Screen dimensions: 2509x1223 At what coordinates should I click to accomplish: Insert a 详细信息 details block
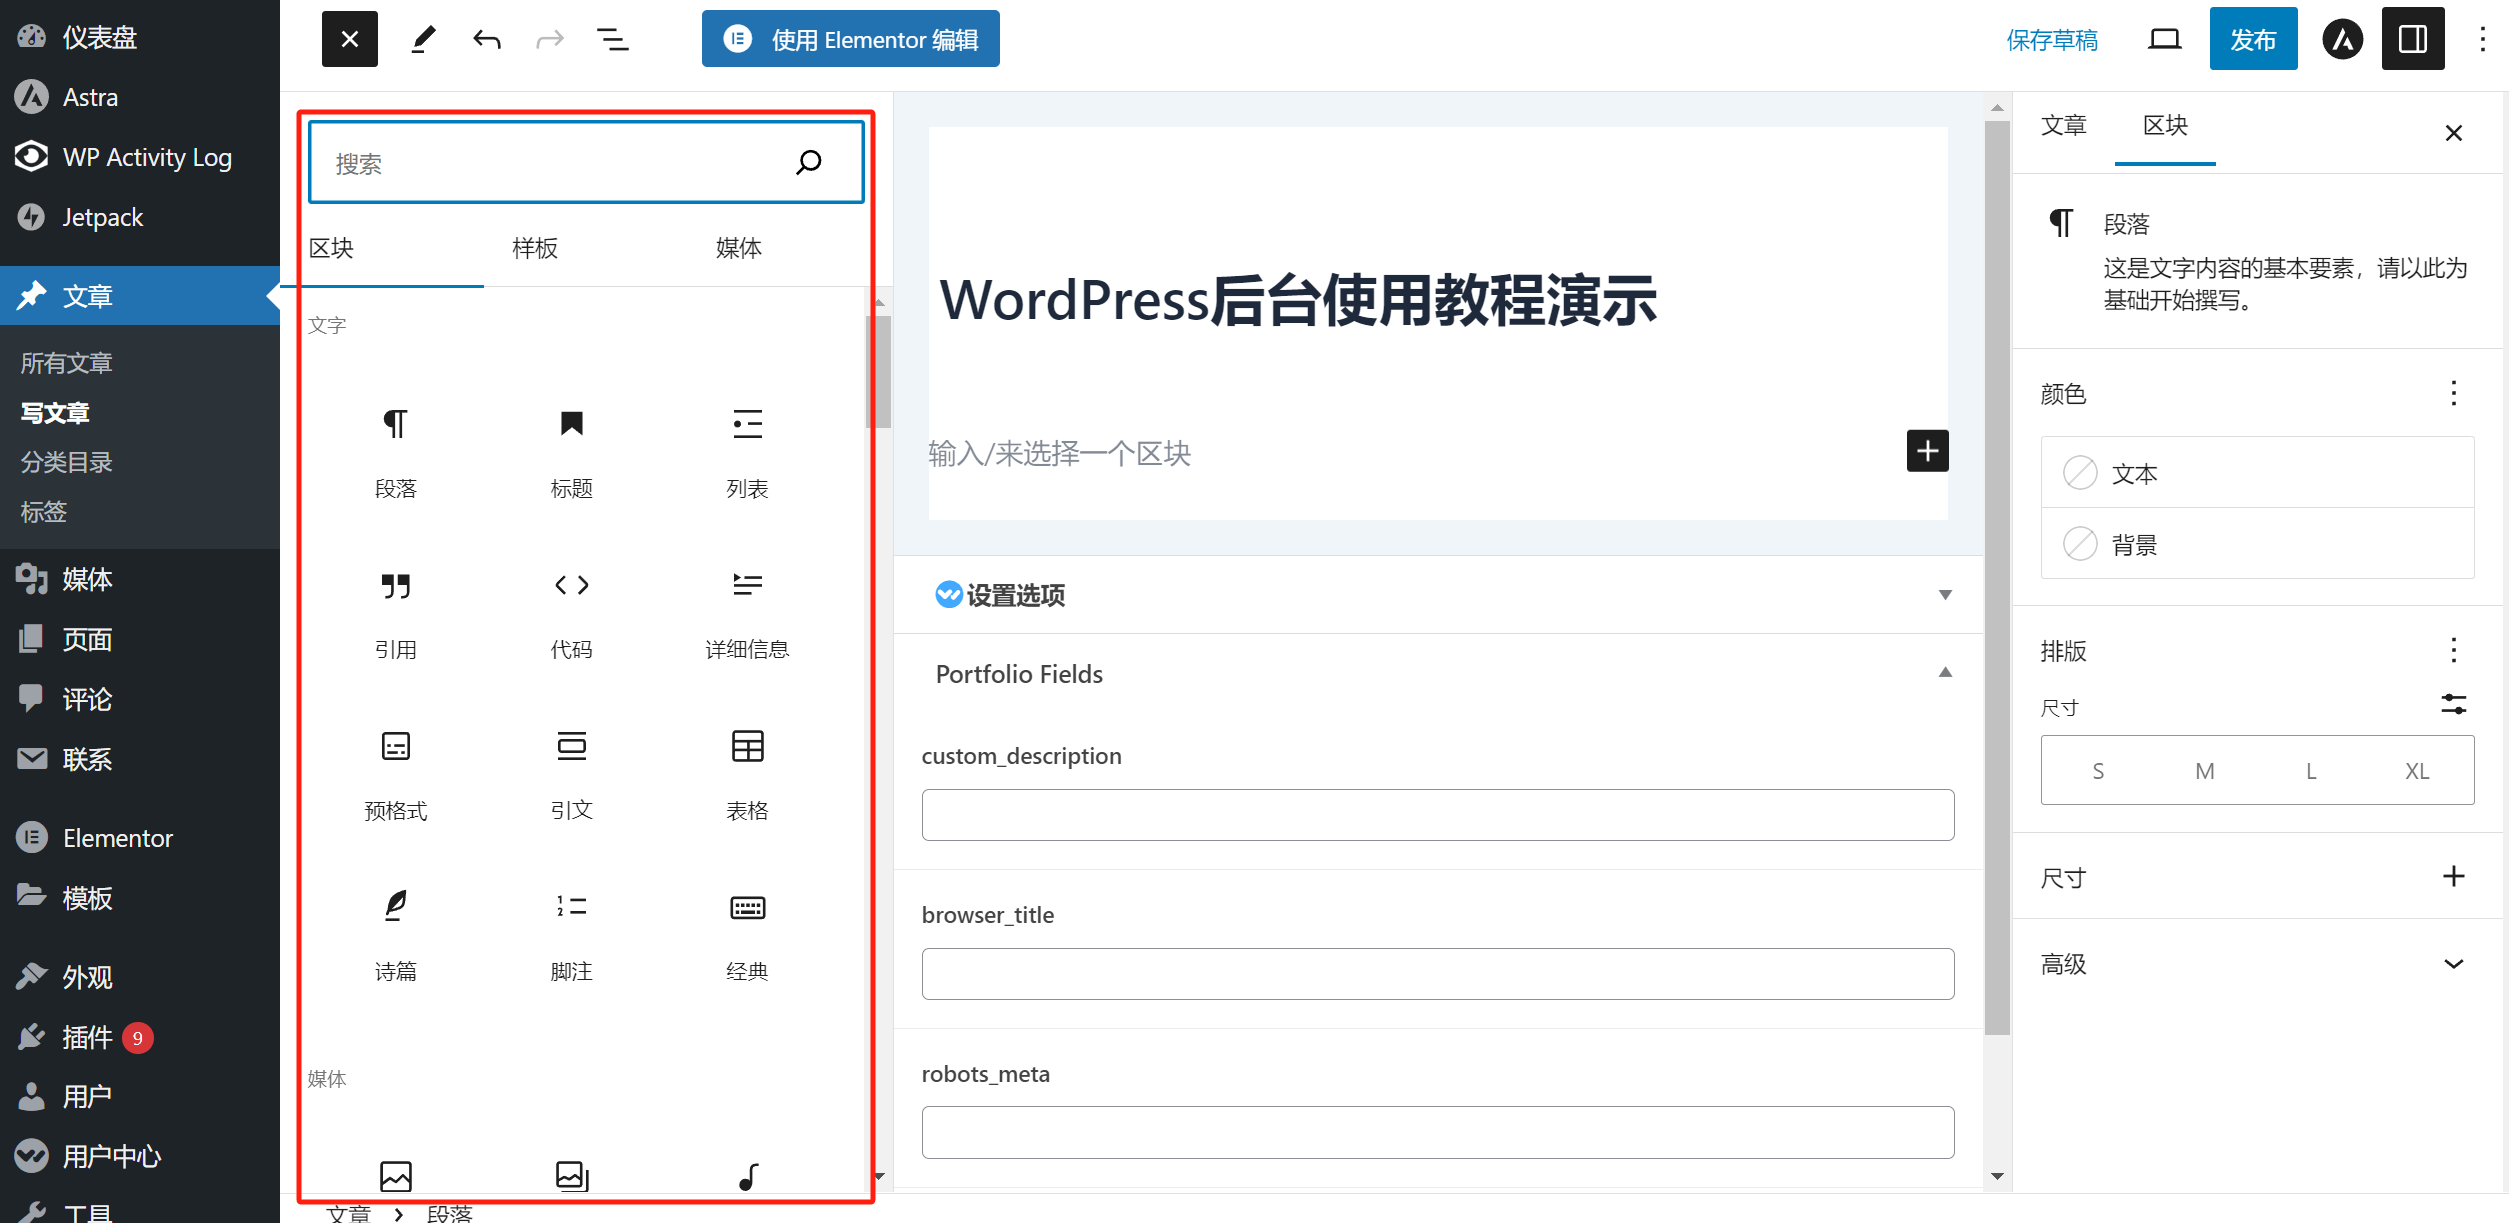click(x=747, y=613)
